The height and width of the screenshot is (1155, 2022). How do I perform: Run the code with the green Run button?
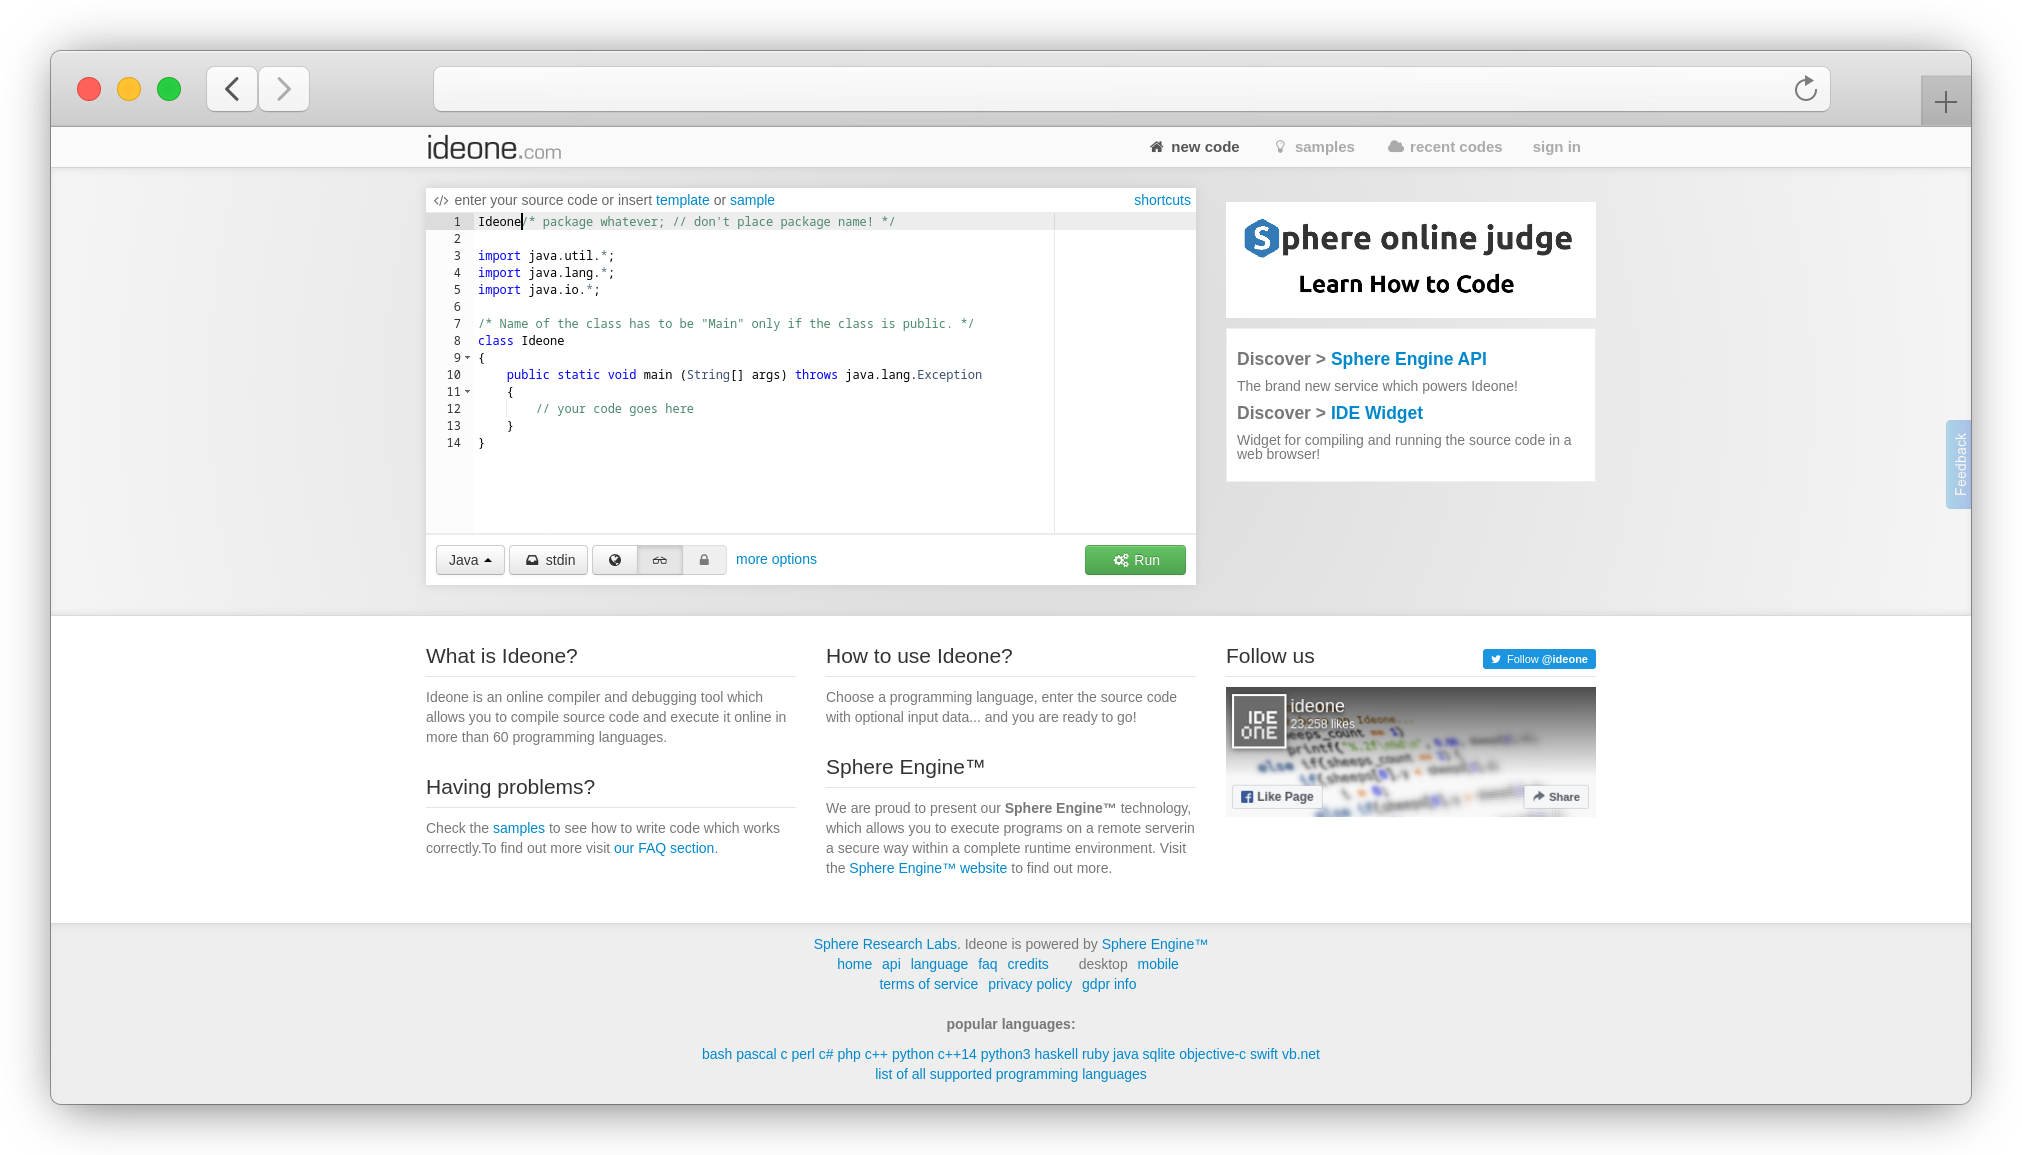[1135, 560]
